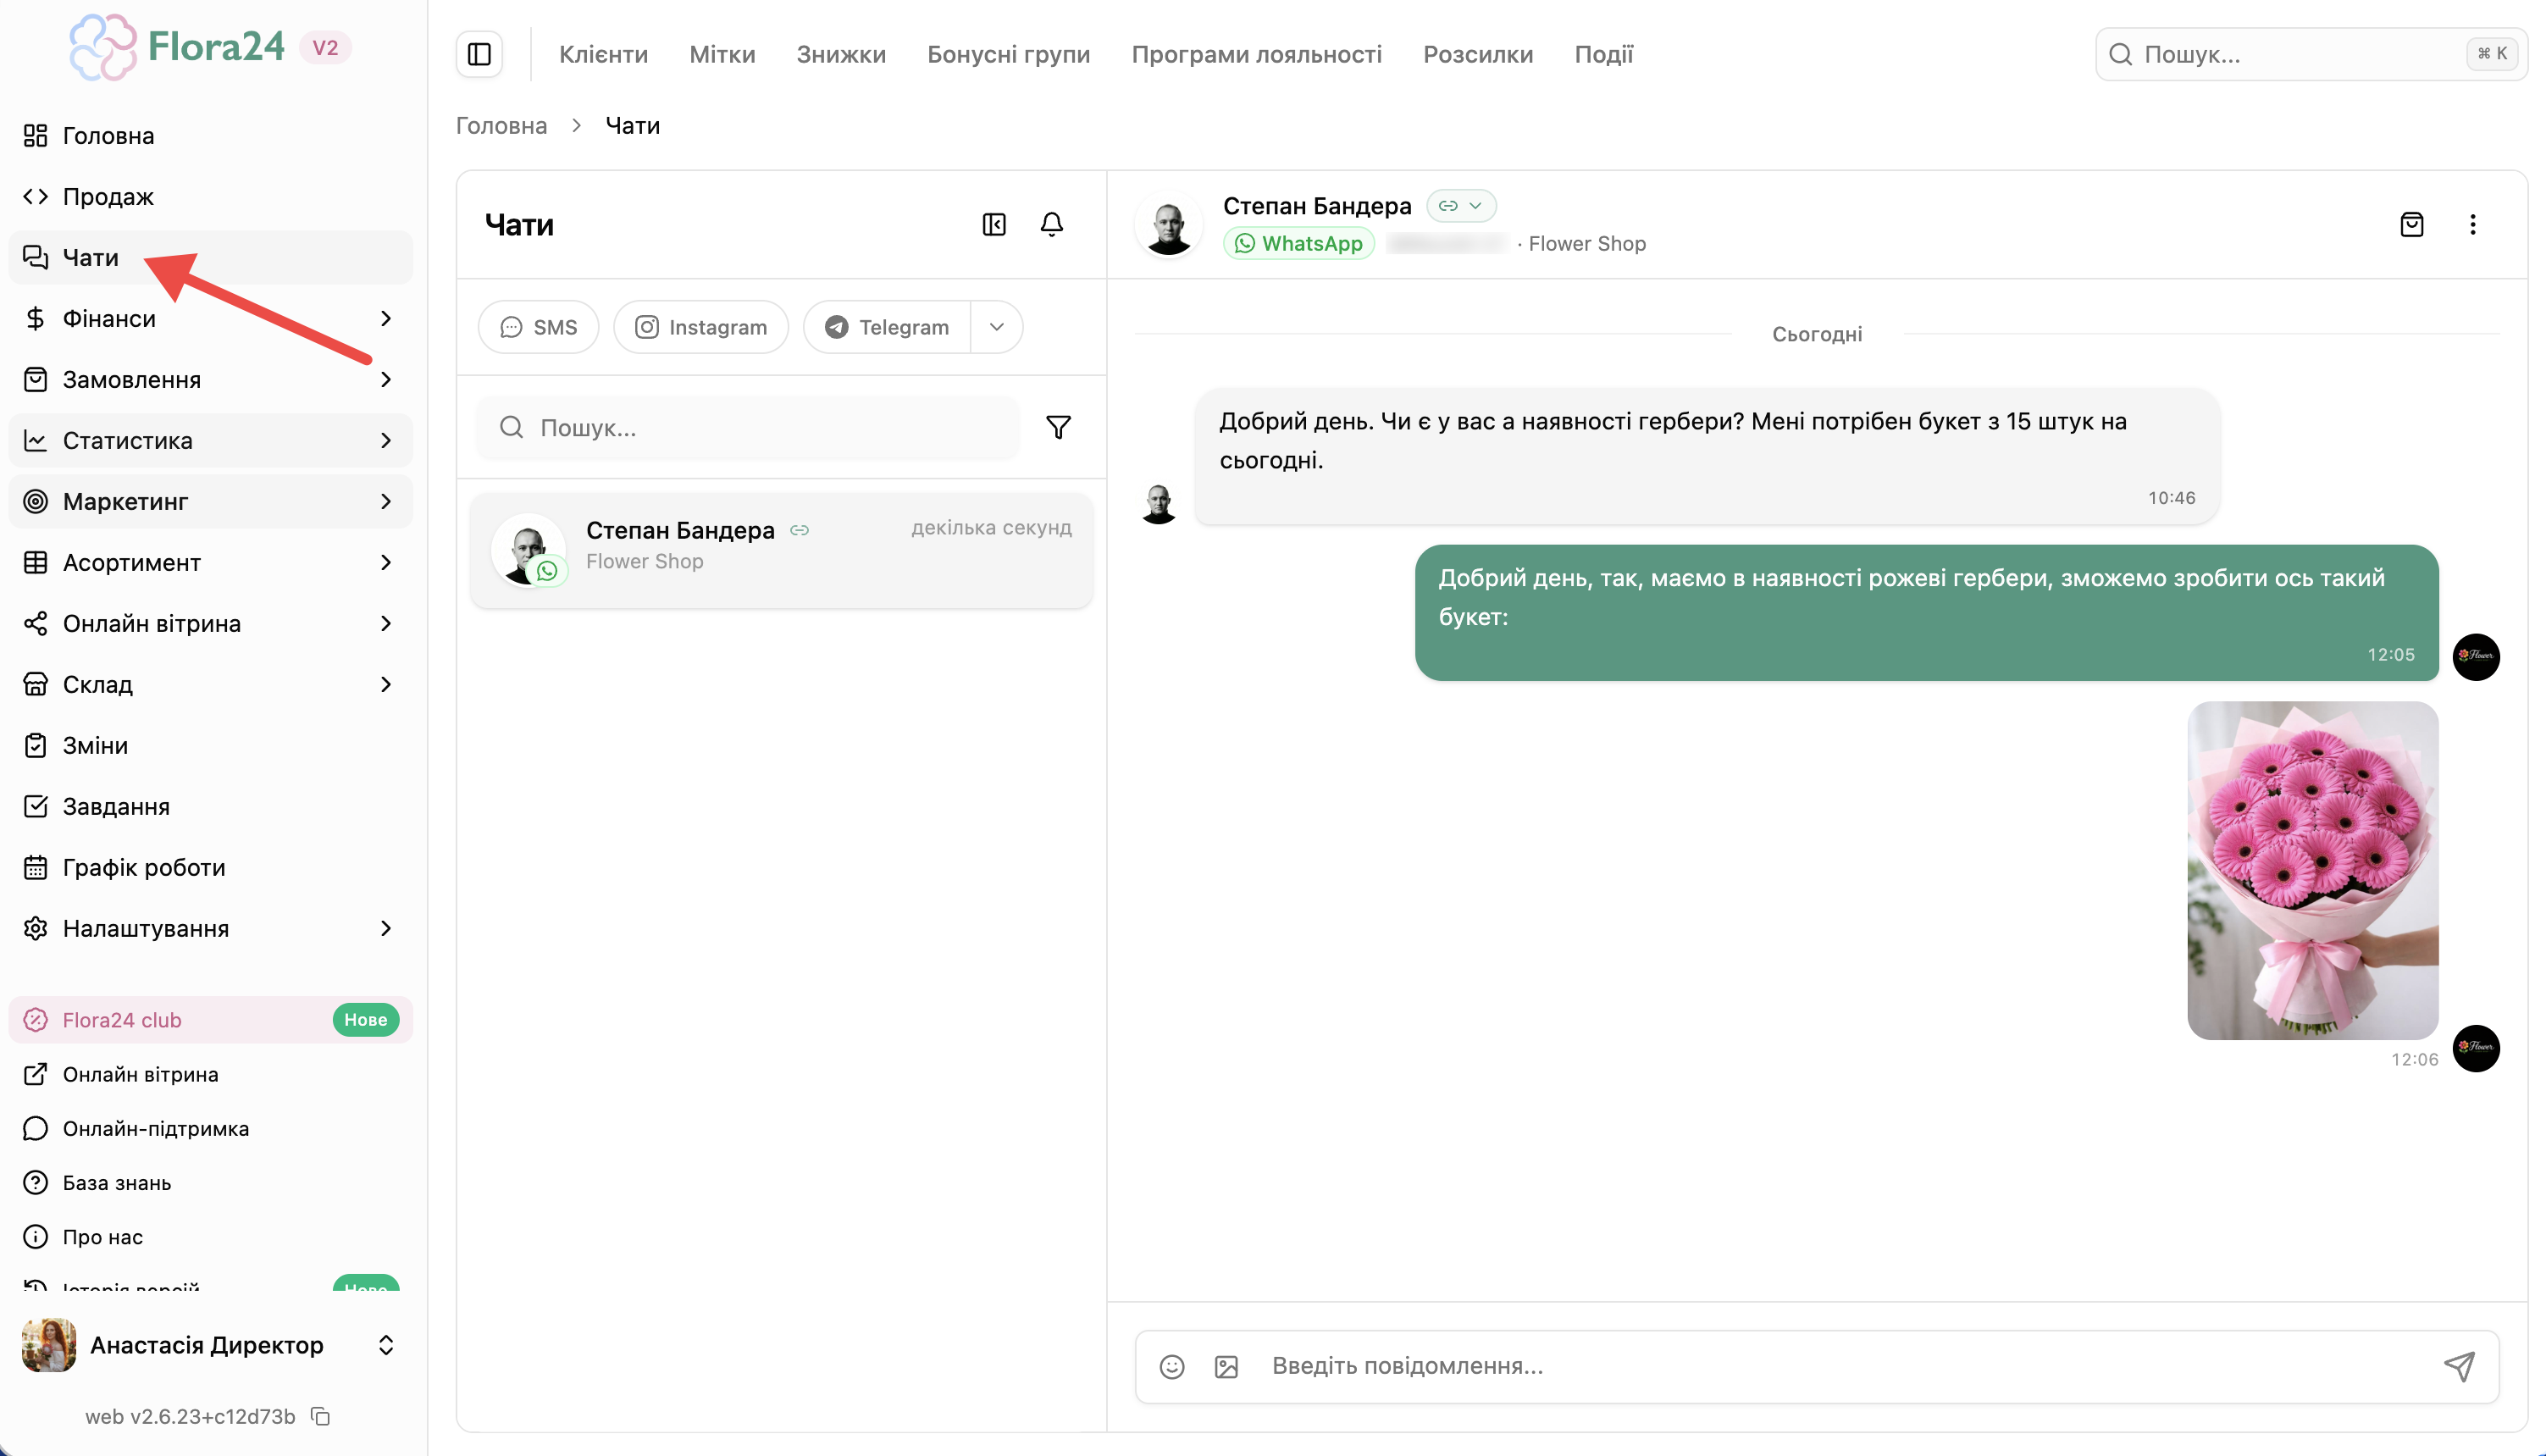Viewport: 2546px width, 1456px height.
Task: Click the customer avatar beside the 10:46 message
Action: (1159, 504)
